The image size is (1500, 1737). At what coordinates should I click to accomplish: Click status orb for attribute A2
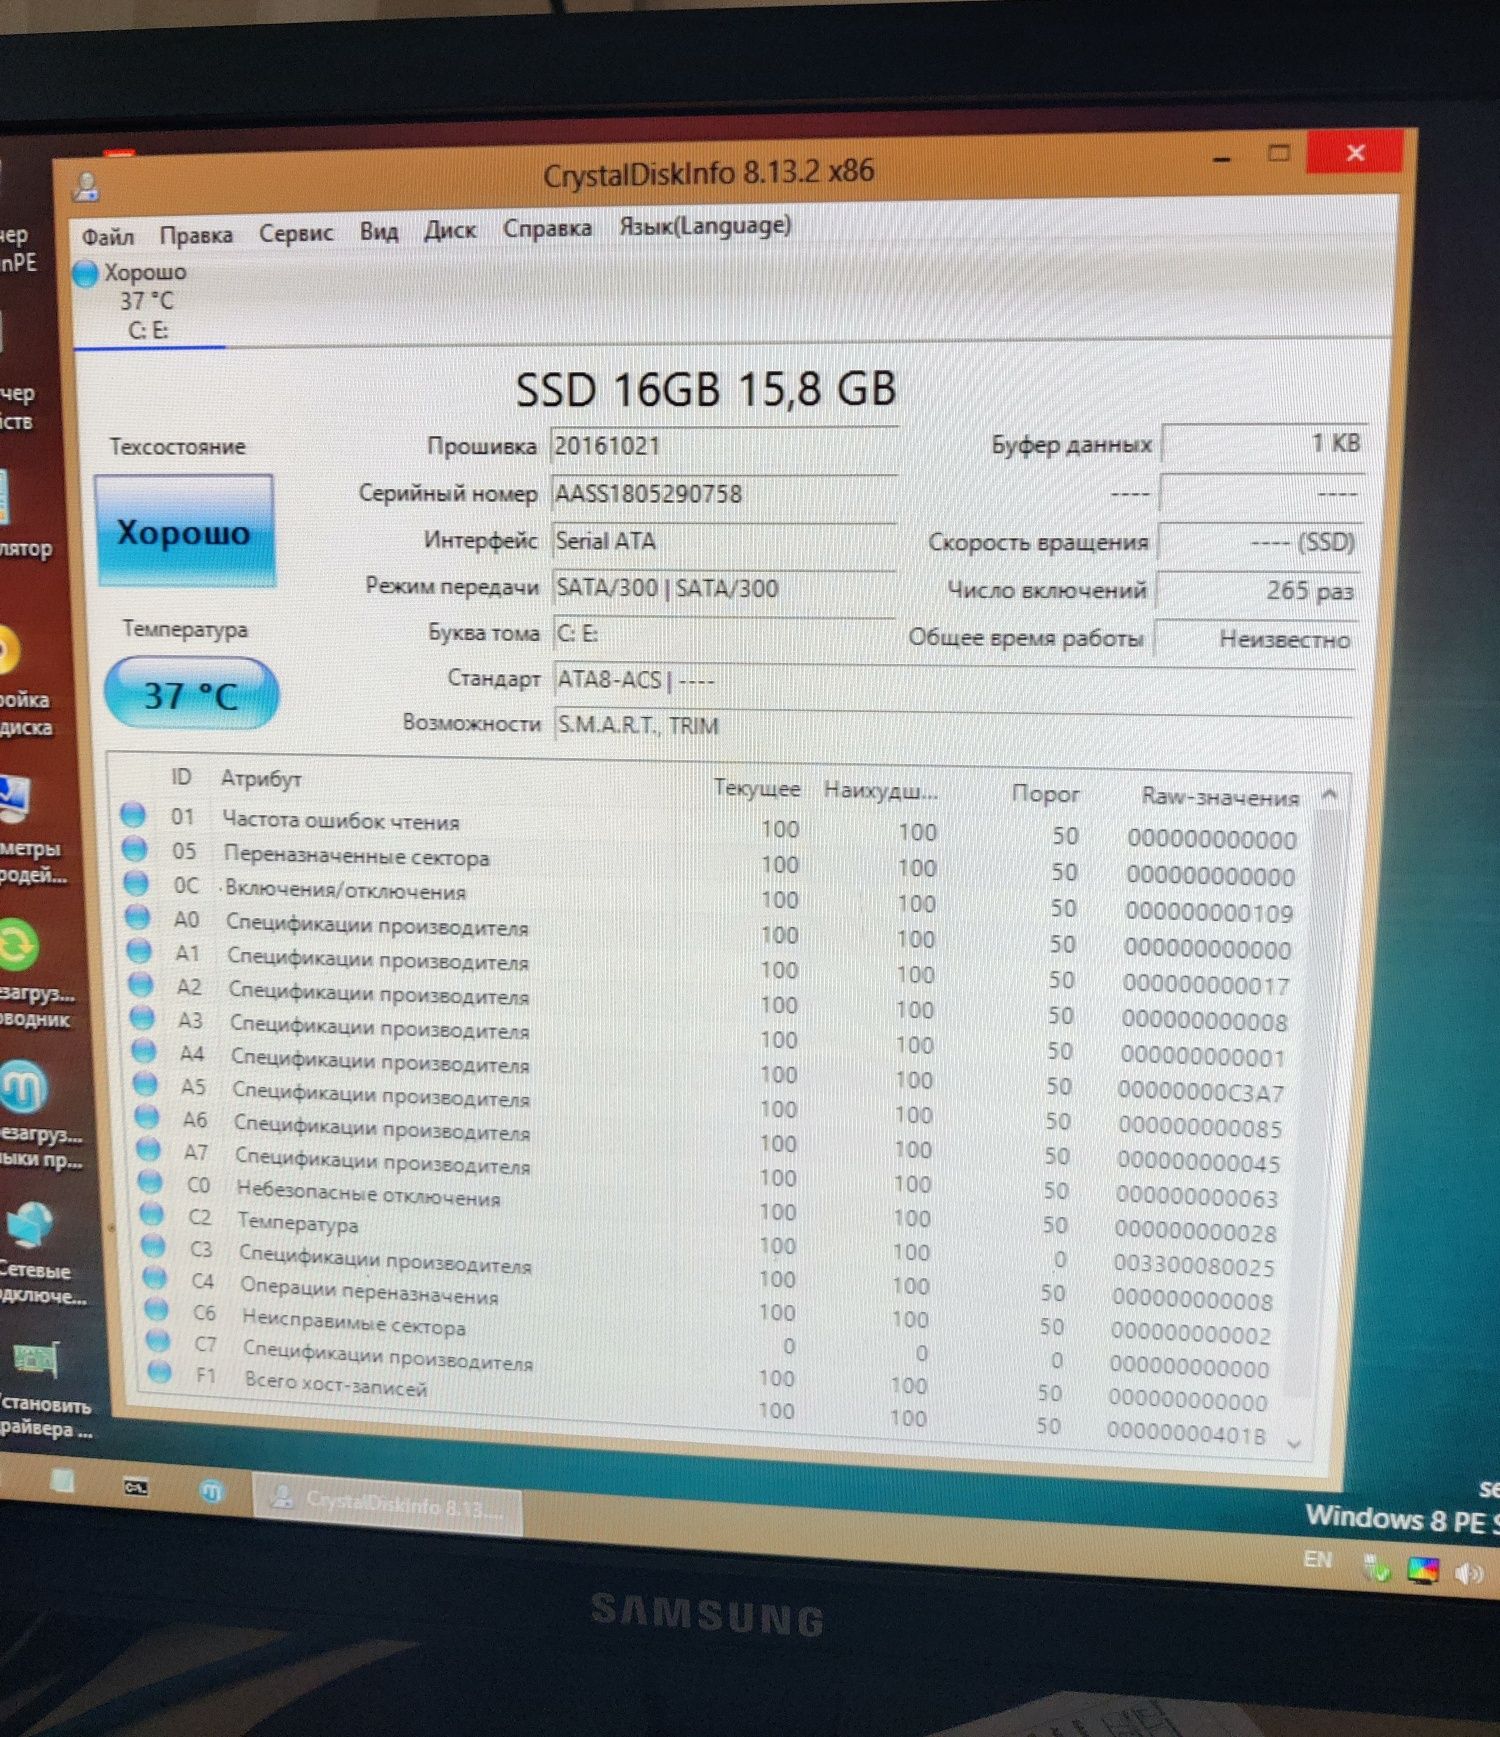click(141, 985)
